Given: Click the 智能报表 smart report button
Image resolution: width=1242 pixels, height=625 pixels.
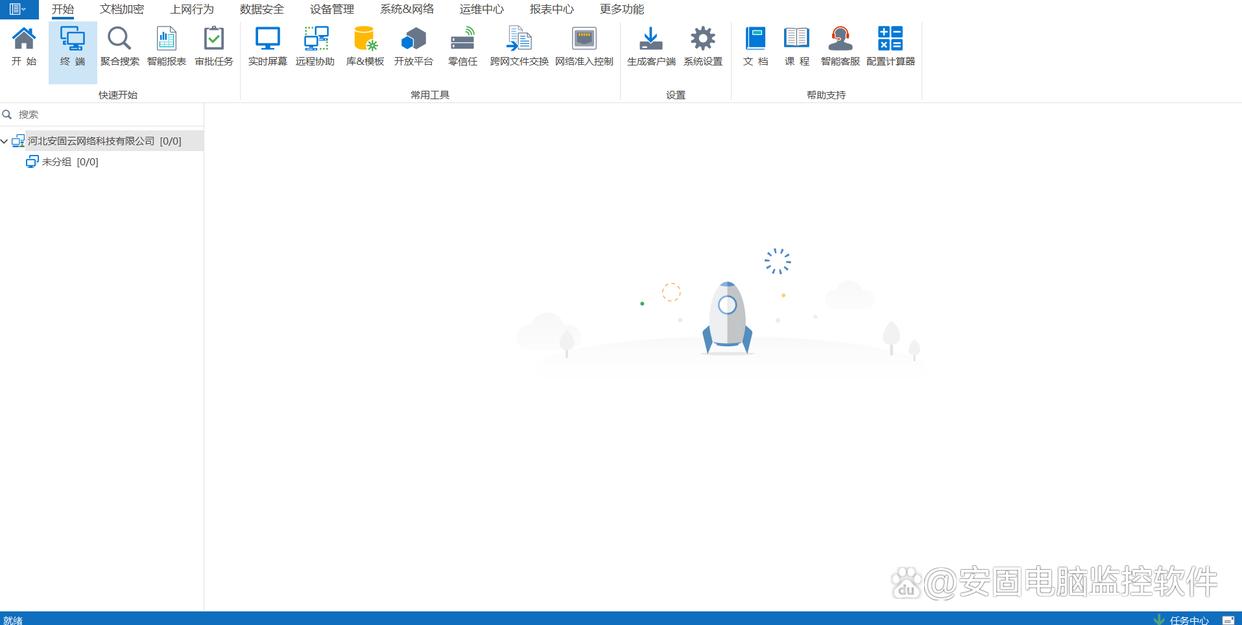Looking at the screenshot, I should pyautogui.click(x=166, y=46).
